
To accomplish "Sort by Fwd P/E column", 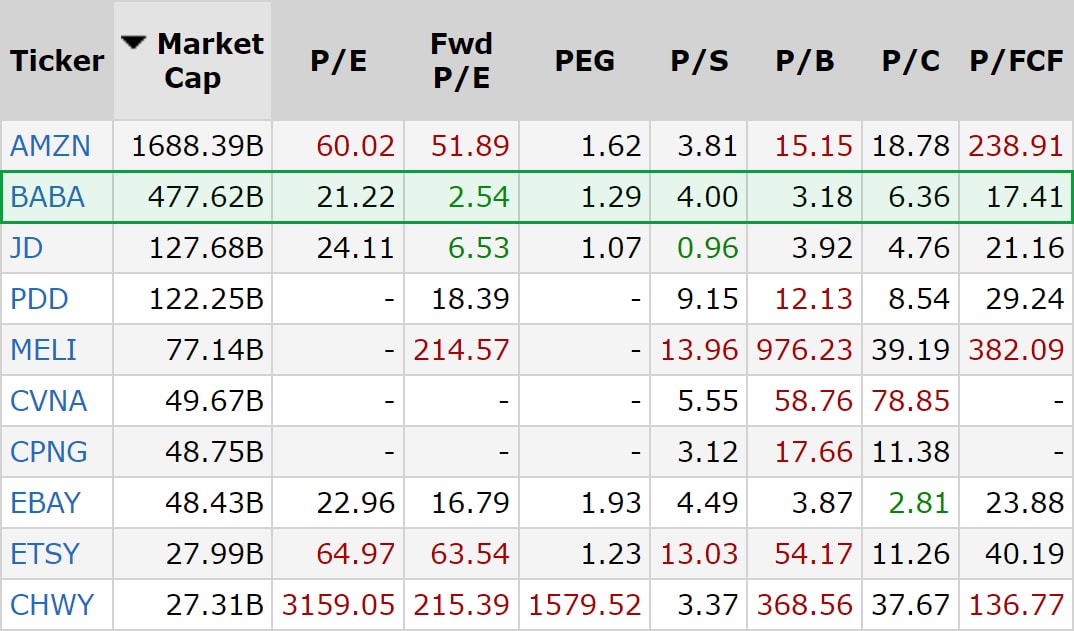I will click(x=461, y=60).
